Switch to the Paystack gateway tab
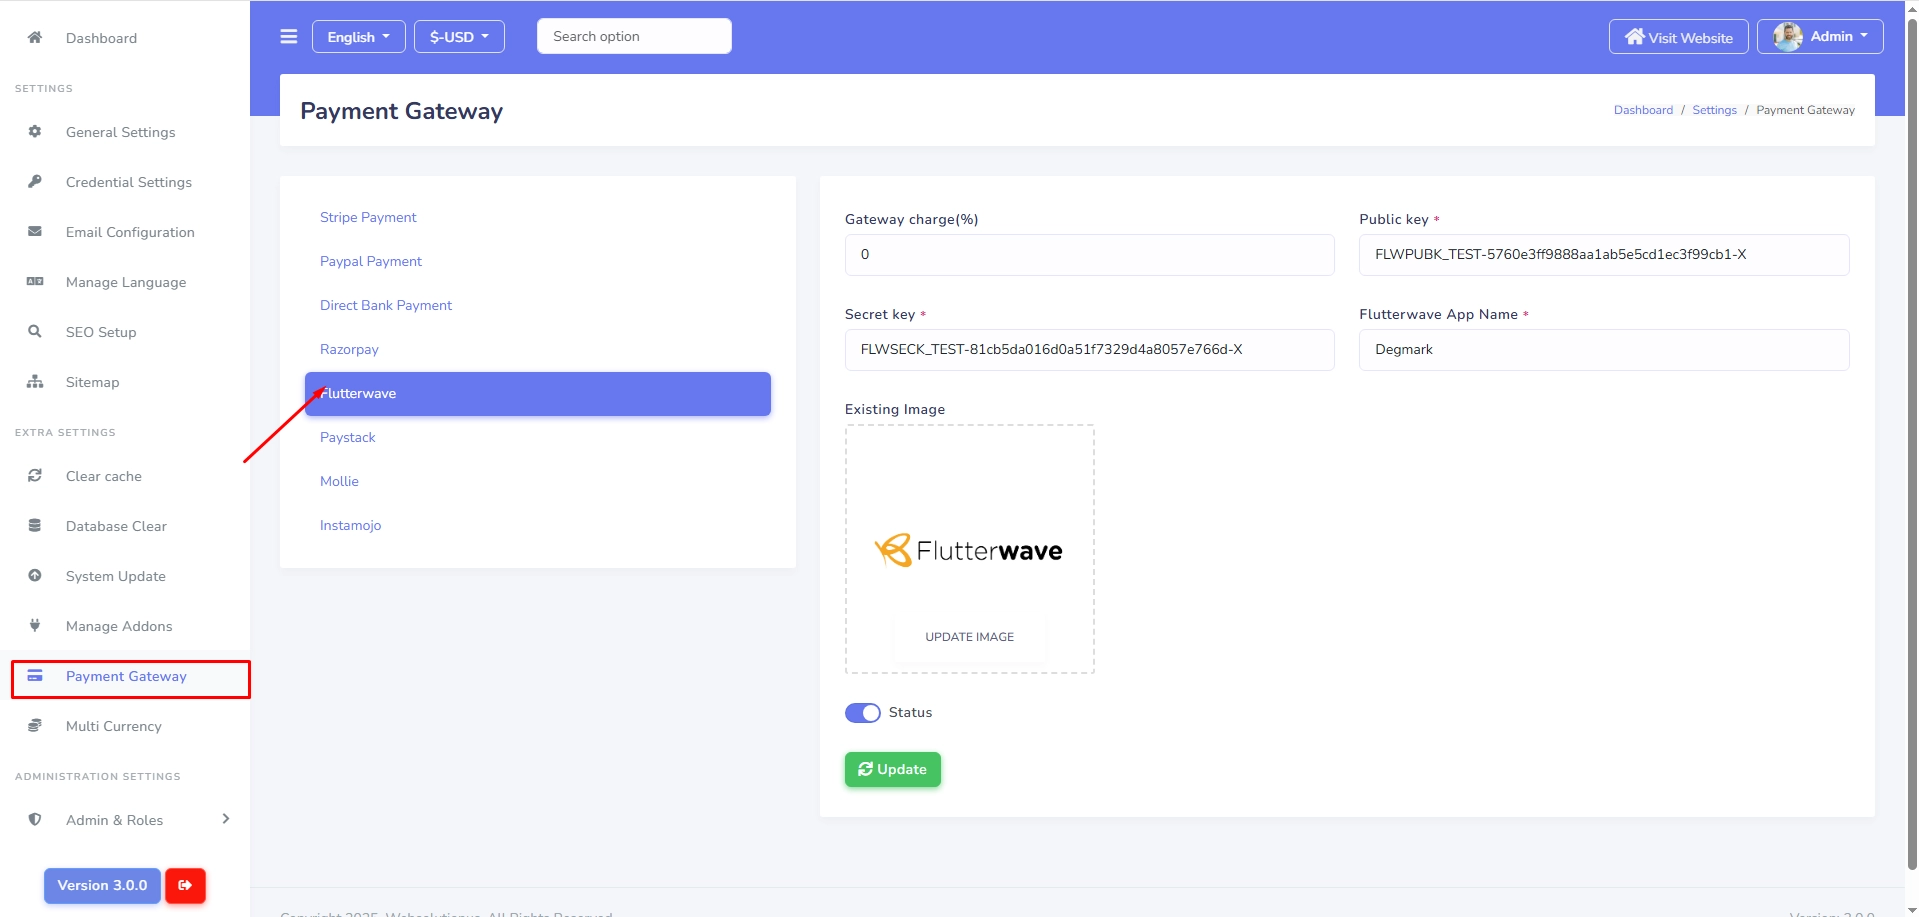The image size is (1919, 917). click(348, 437)
